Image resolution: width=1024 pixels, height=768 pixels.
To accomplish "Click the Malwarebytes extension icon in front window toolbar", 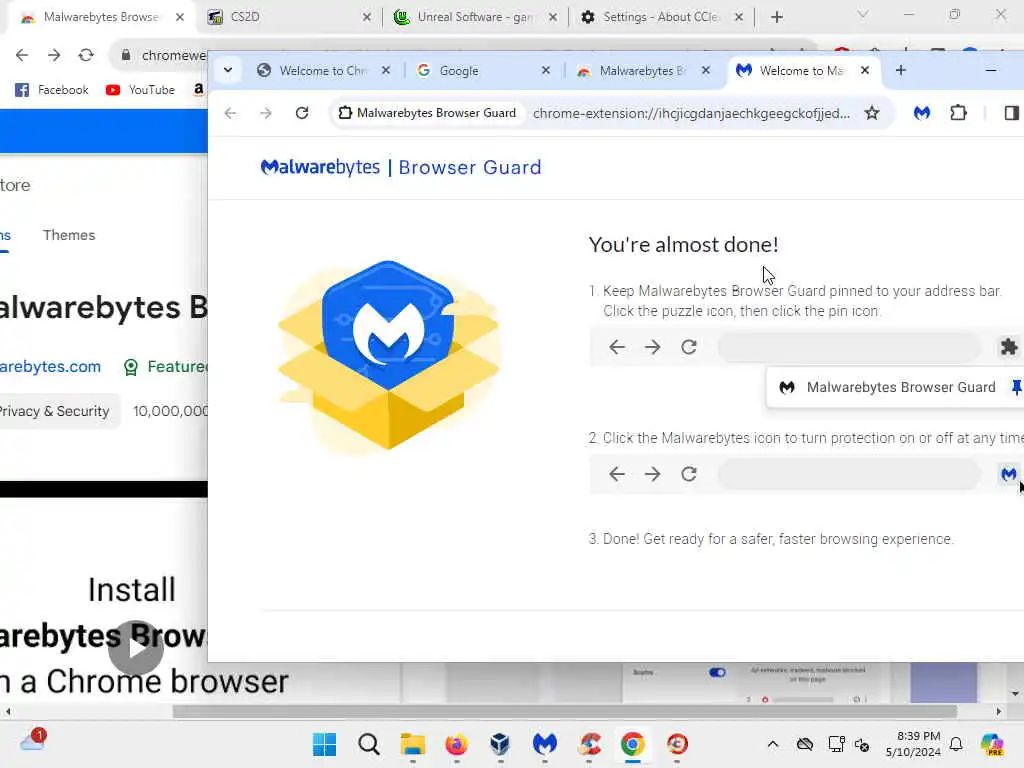I will 921,113.
